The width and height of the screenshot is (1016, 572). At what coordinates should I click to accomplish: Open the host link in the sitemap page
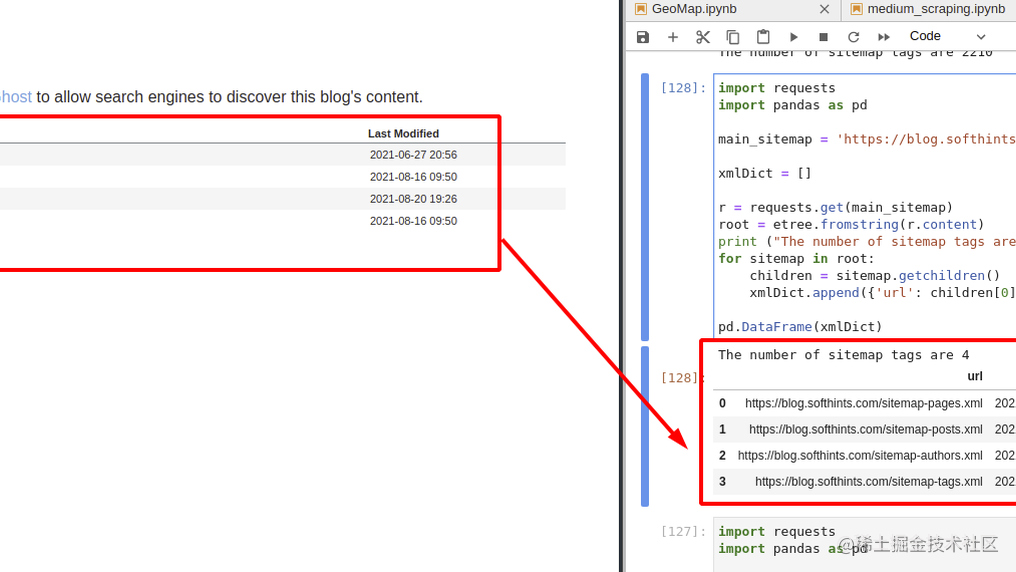tap(16, 97)
